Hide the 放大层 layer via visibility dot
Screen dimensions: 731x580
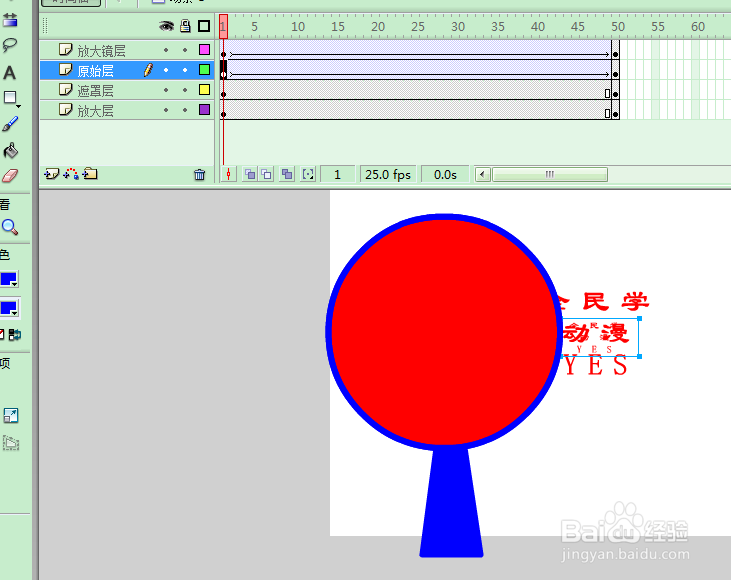pyautogui.click(x=166, y=110)
